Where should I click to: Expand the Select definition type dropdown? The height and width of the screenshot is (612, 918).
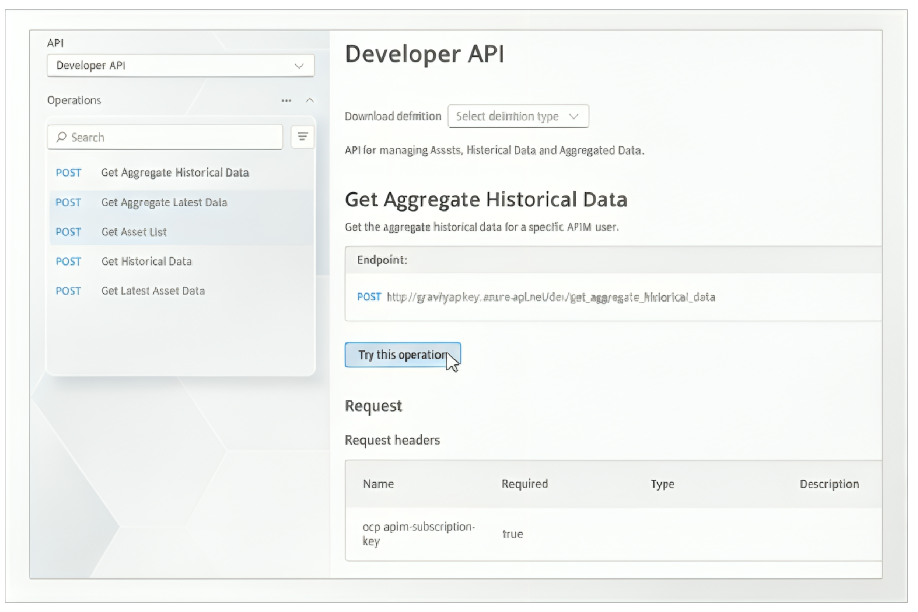point(518,116)
